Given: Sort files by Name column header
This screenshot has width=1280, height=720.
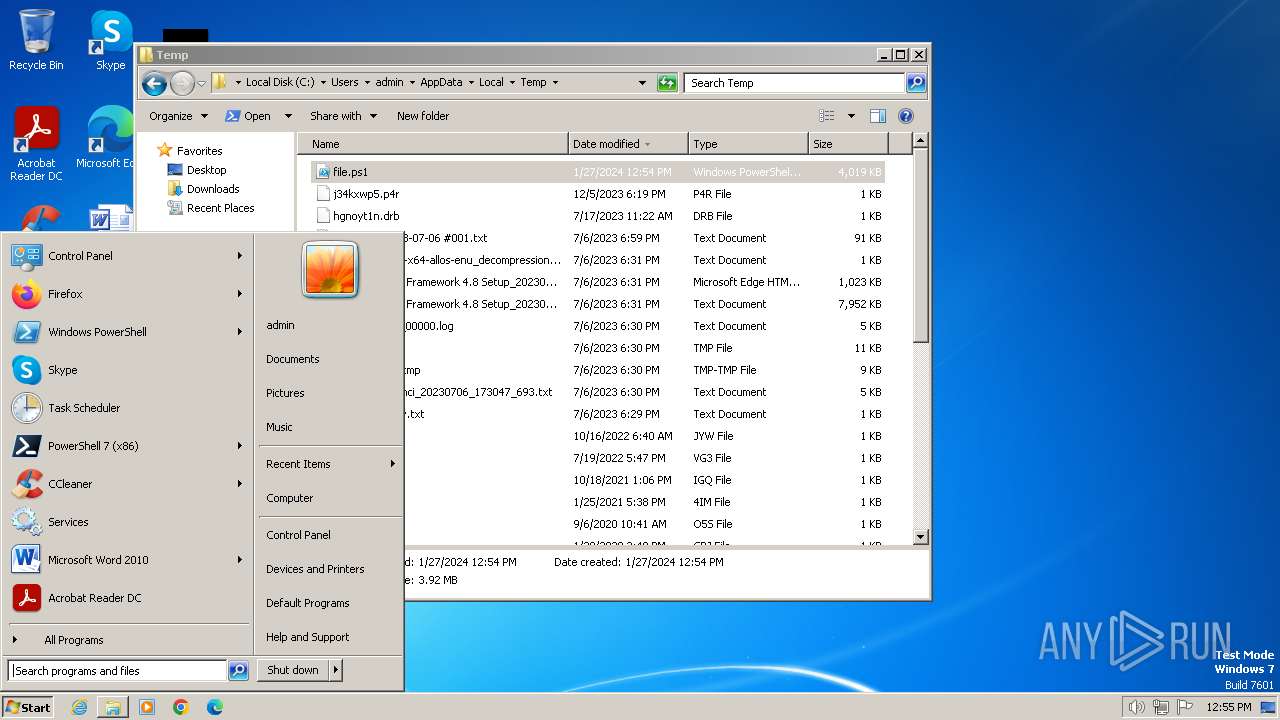Looking at the screenshot, I should (433, 144).
